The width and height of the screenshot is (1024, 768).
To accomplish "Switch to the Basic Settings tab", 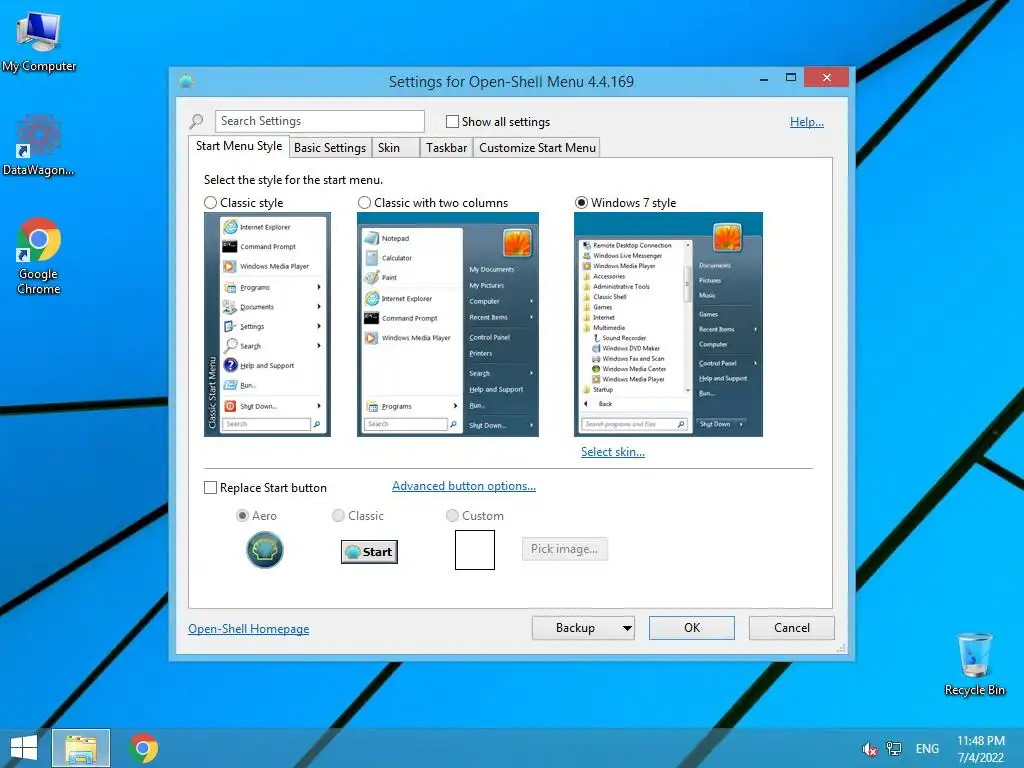I will coord(330,148).
